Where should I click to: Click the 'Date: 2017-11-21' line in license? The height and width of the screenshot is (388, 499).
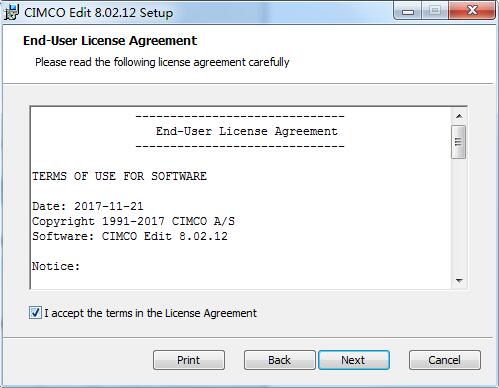[88, 206]
